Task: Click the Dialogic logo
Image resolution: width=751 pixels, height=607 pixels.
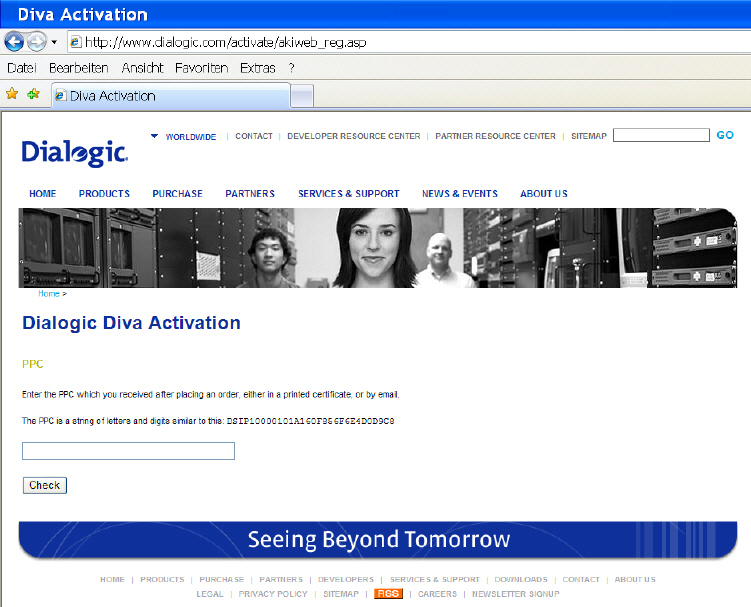Action: point(75,153)
